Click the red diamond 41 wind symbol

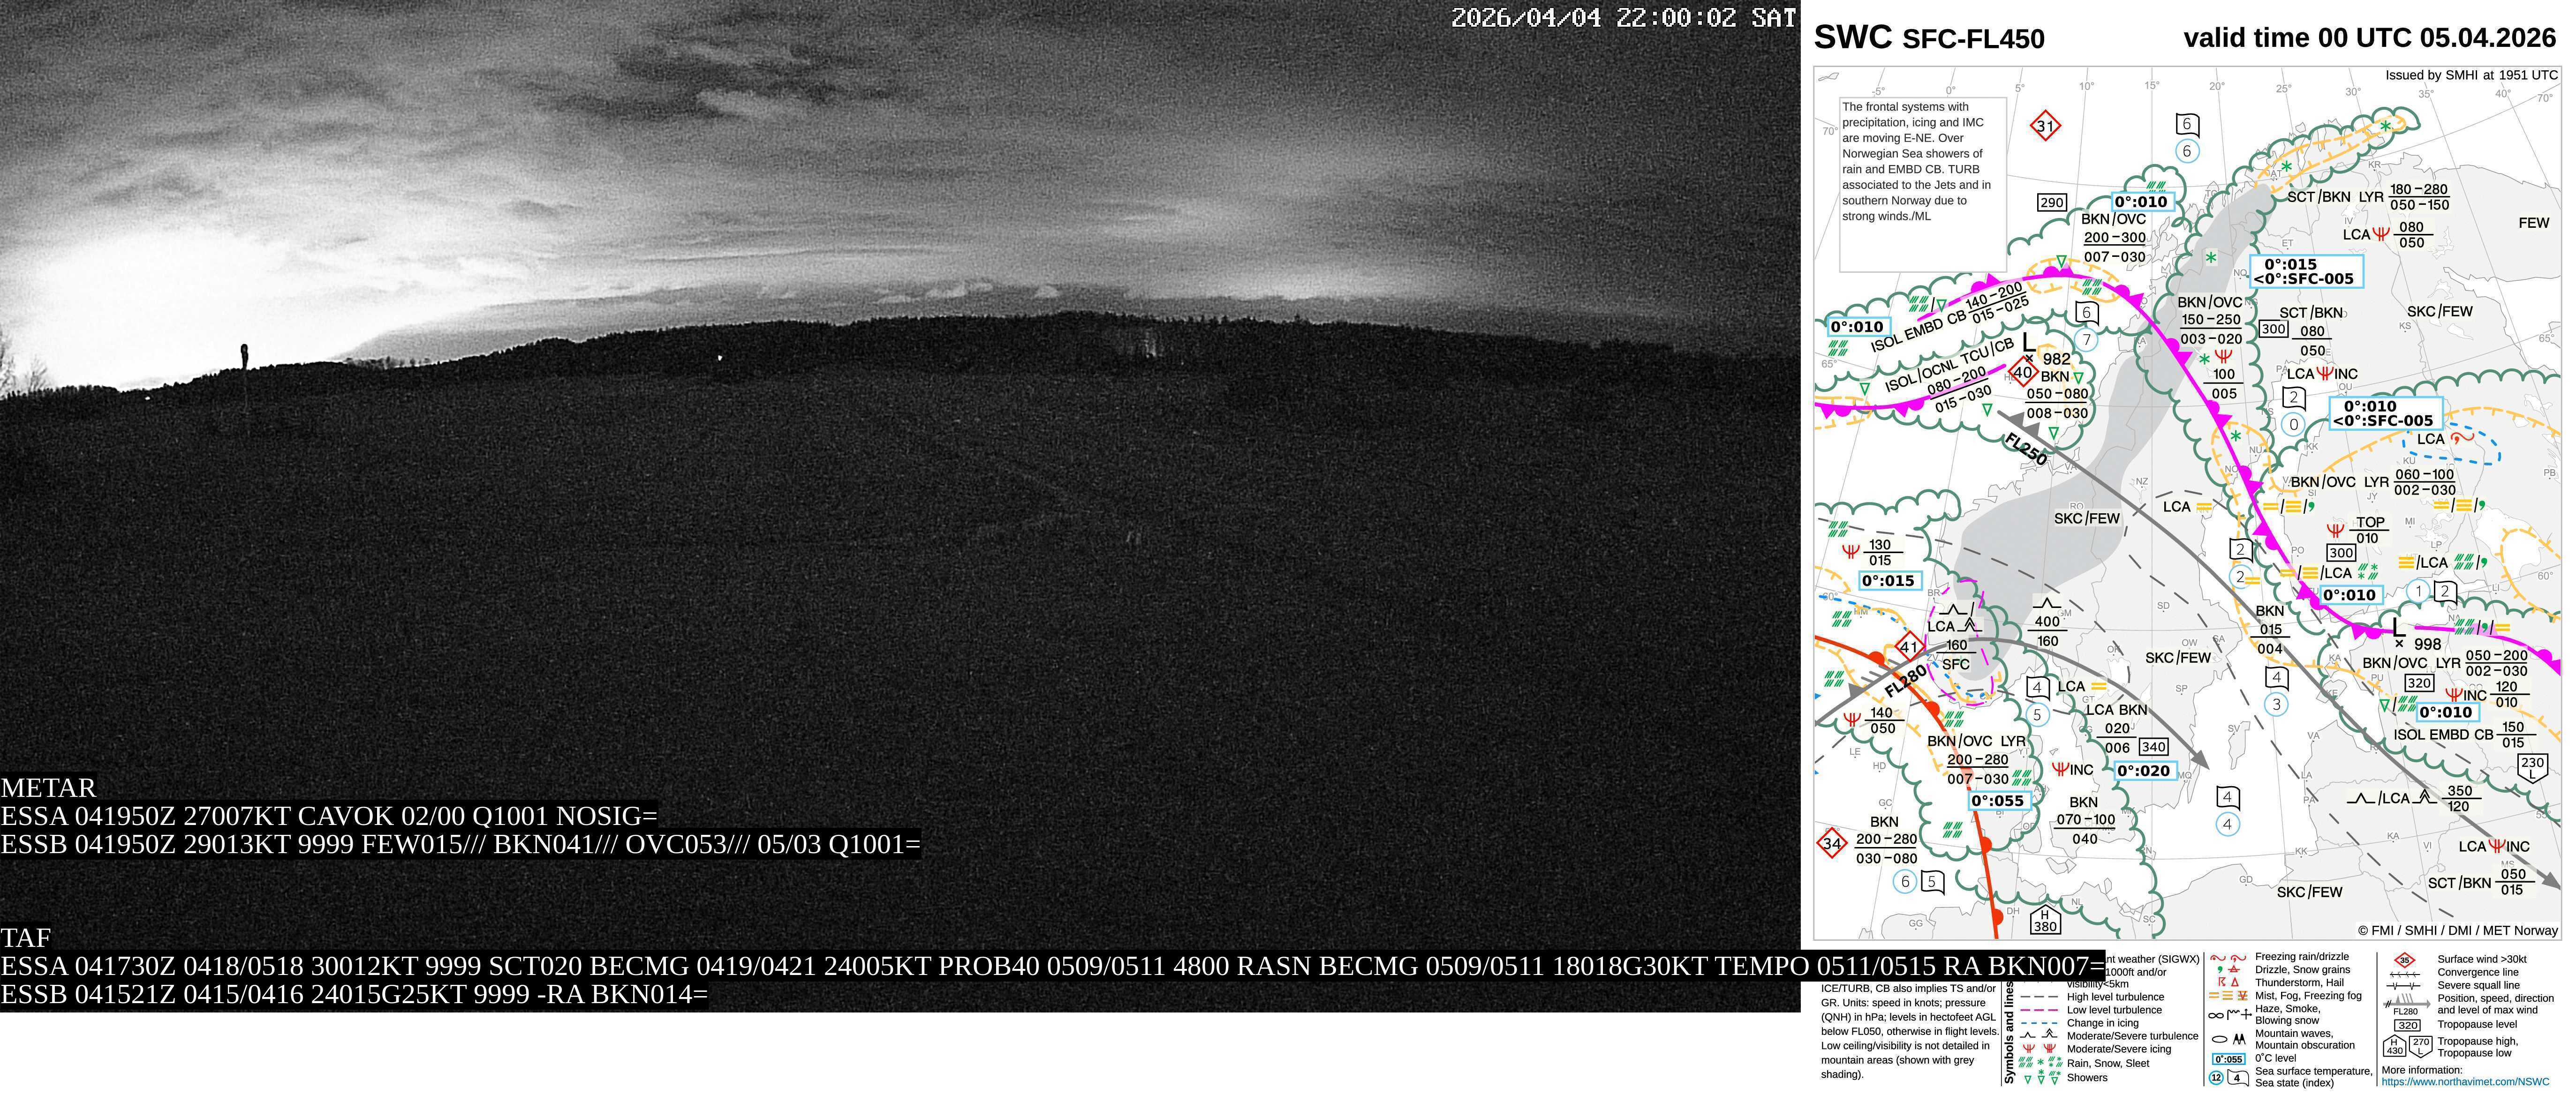pyautogui.click(x=1909, y=647)
